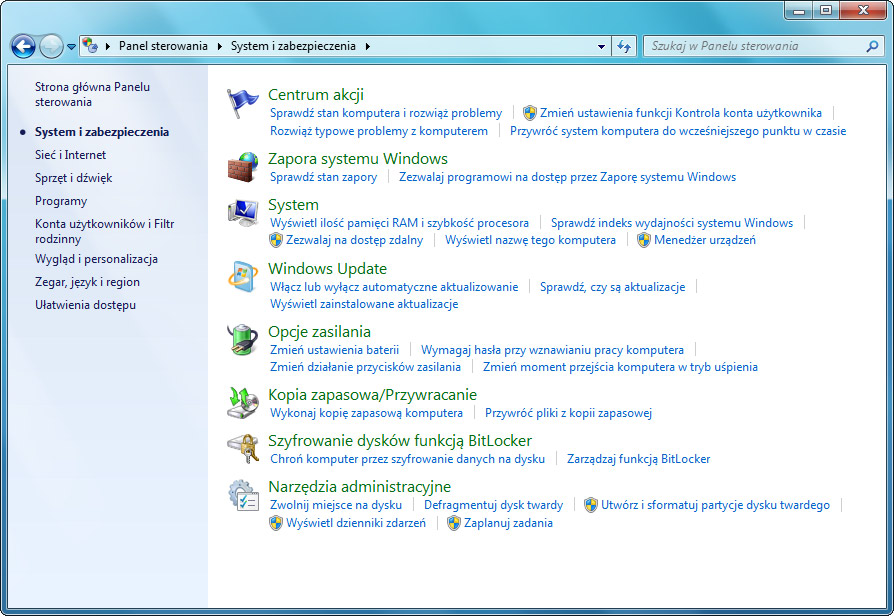Open the recent pages dropdown arrow

[x=71, y=47]
